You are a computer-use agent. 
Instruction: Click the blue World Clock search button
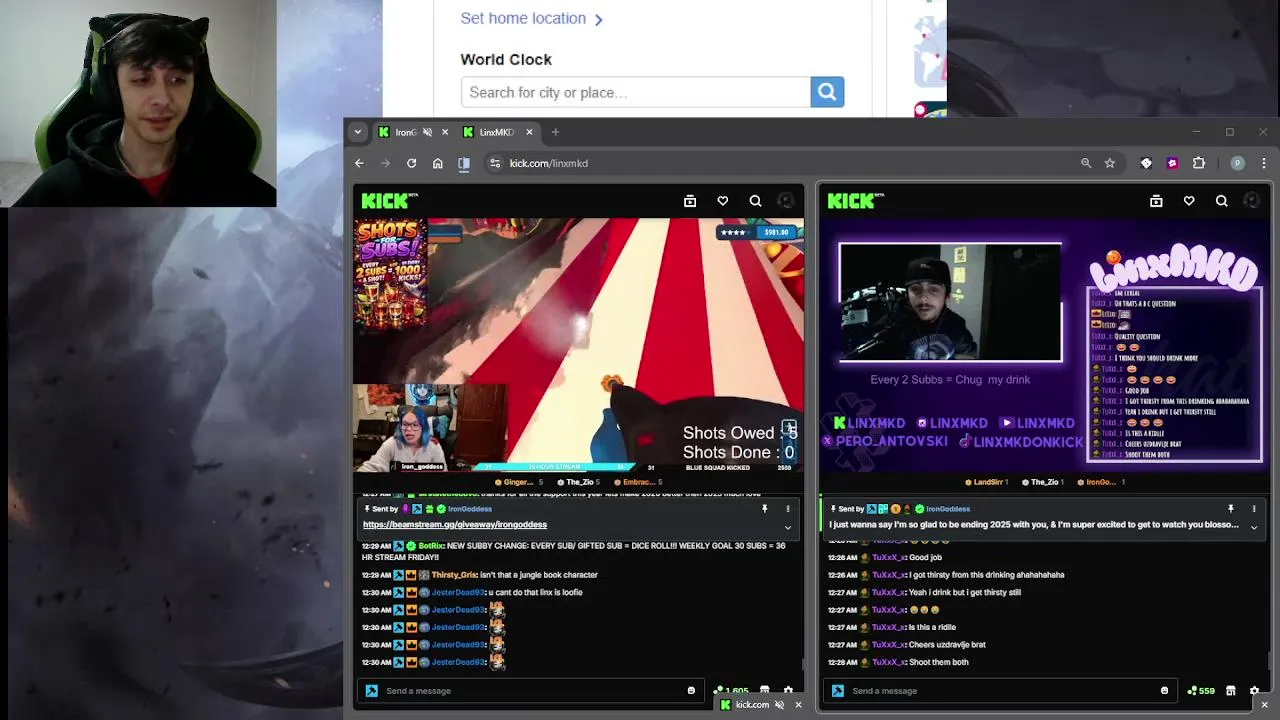827,92
